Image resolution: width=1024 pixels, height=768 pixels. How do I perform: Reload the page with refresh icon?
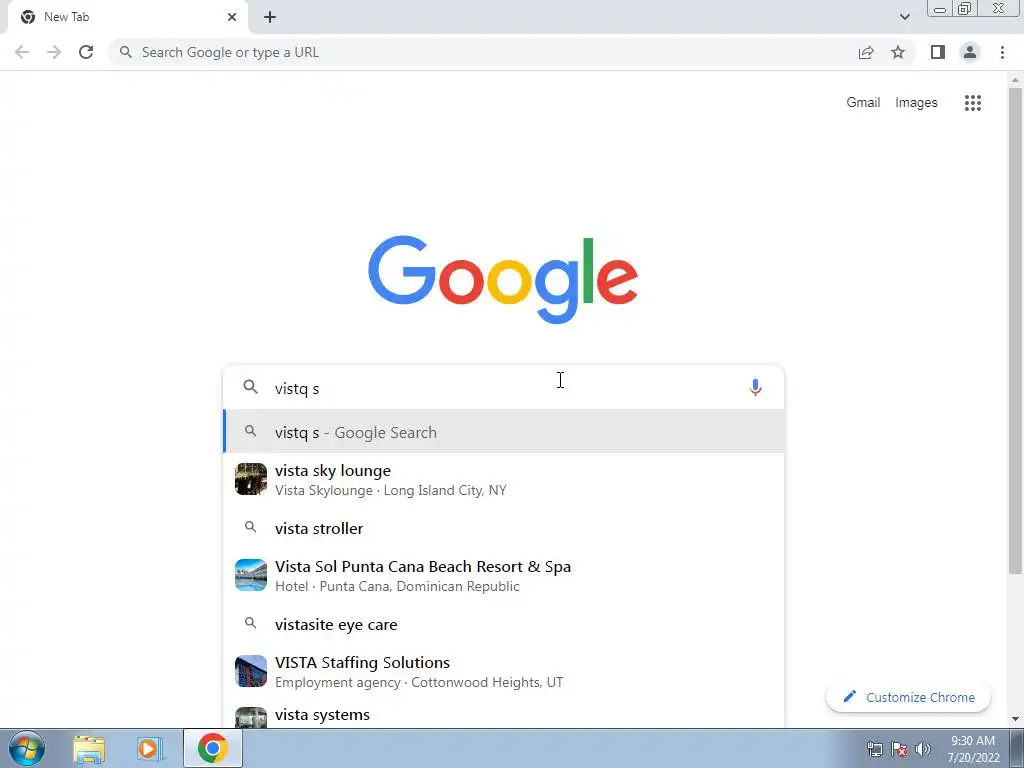[x=86, y=52]
